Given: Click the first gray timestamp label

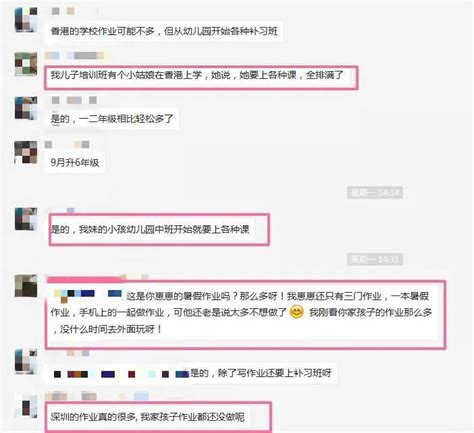Looking at the screenshot, I should click(x=375, y=193).
